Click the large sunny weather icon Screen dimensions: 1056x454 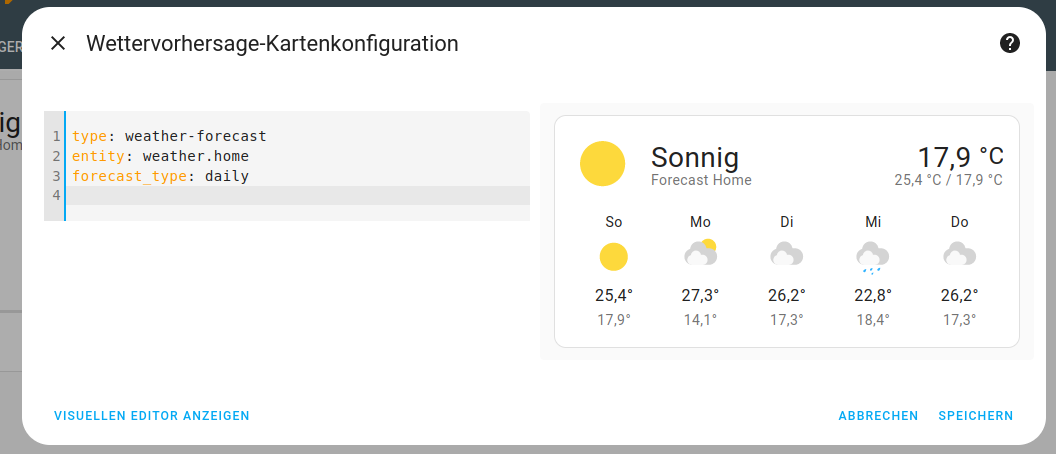(x=602, y=164)
